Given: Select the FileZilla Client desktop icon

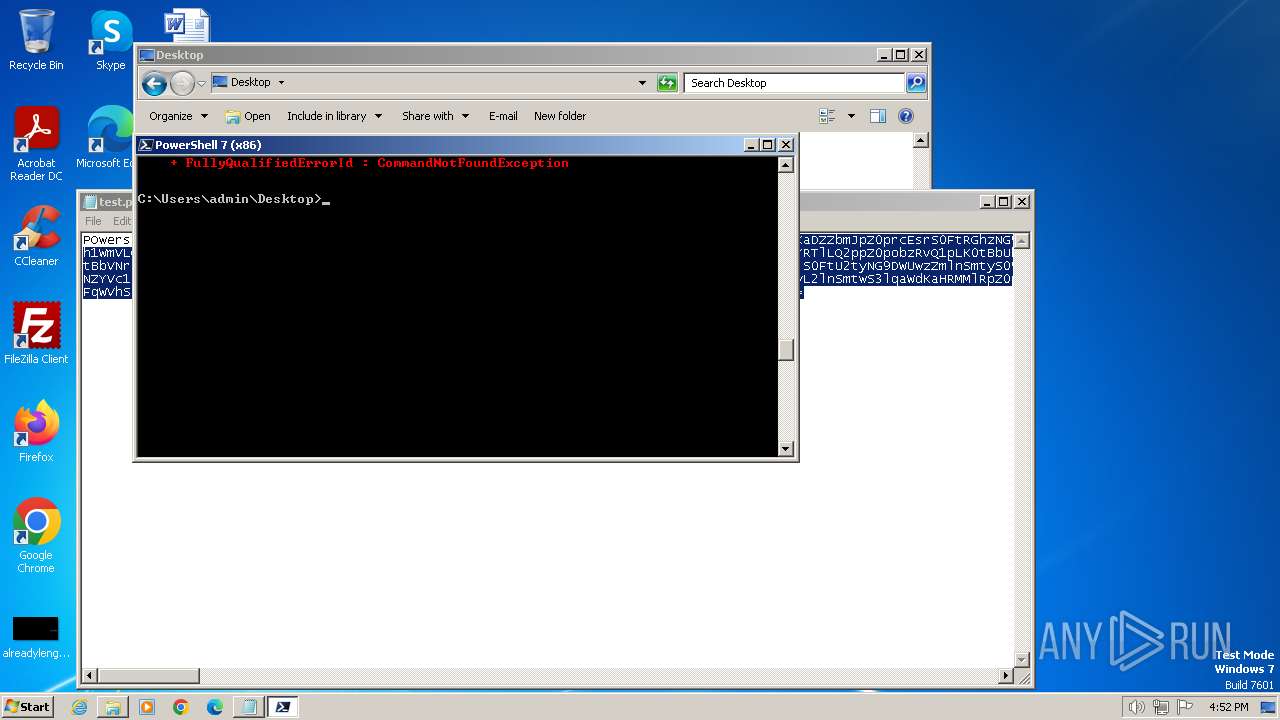Looking at the screenshot, I should click(36, 334).
